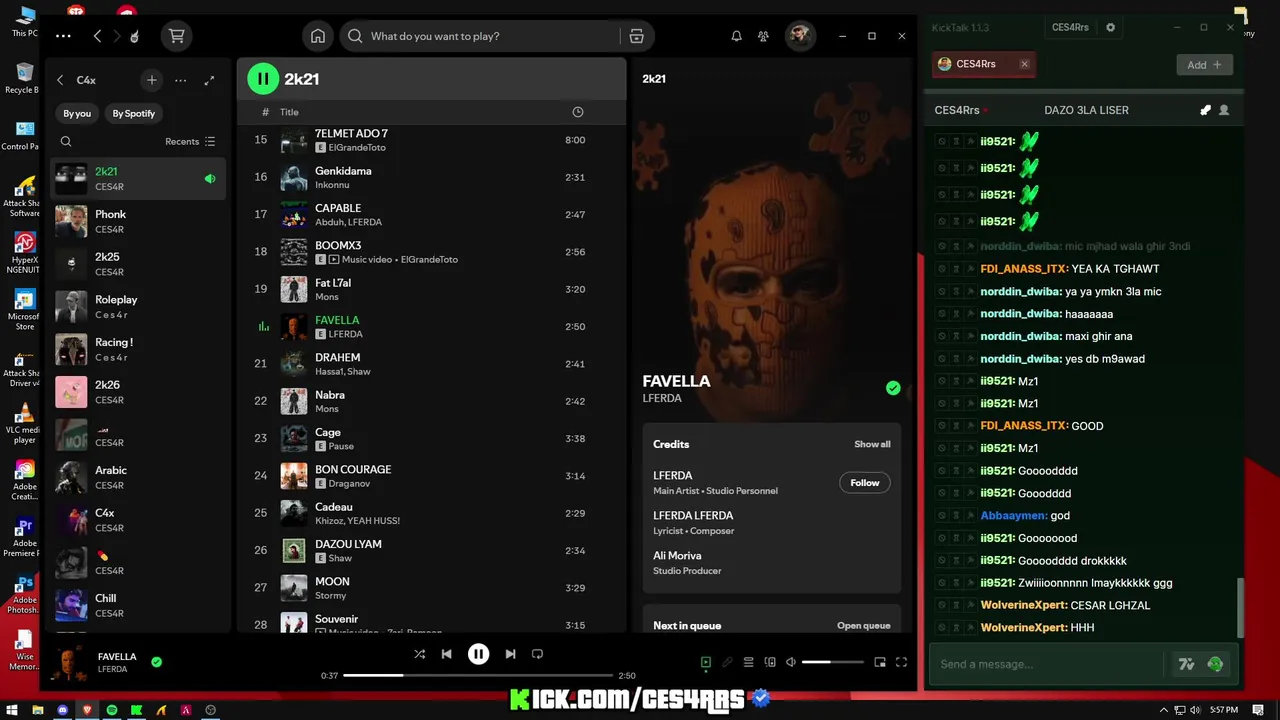
Task: Open Spotify notifications bell
Action: pyautogui.click(x=737, y=36)
